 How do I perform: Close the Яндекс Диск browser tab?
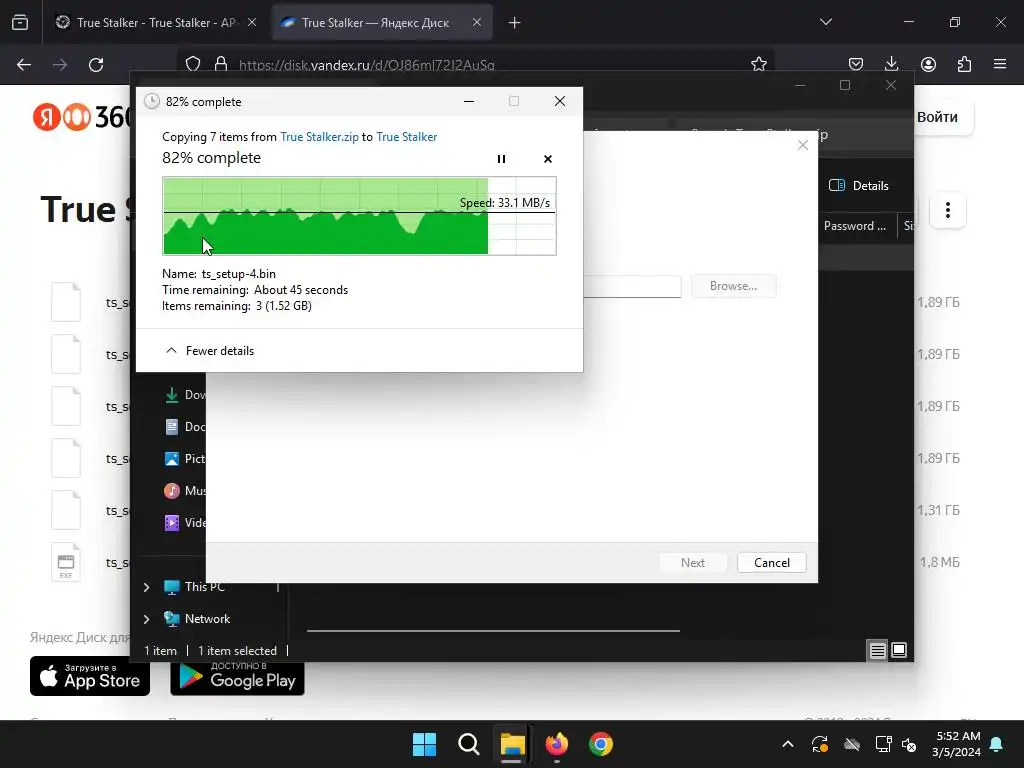tap(477, 22)
